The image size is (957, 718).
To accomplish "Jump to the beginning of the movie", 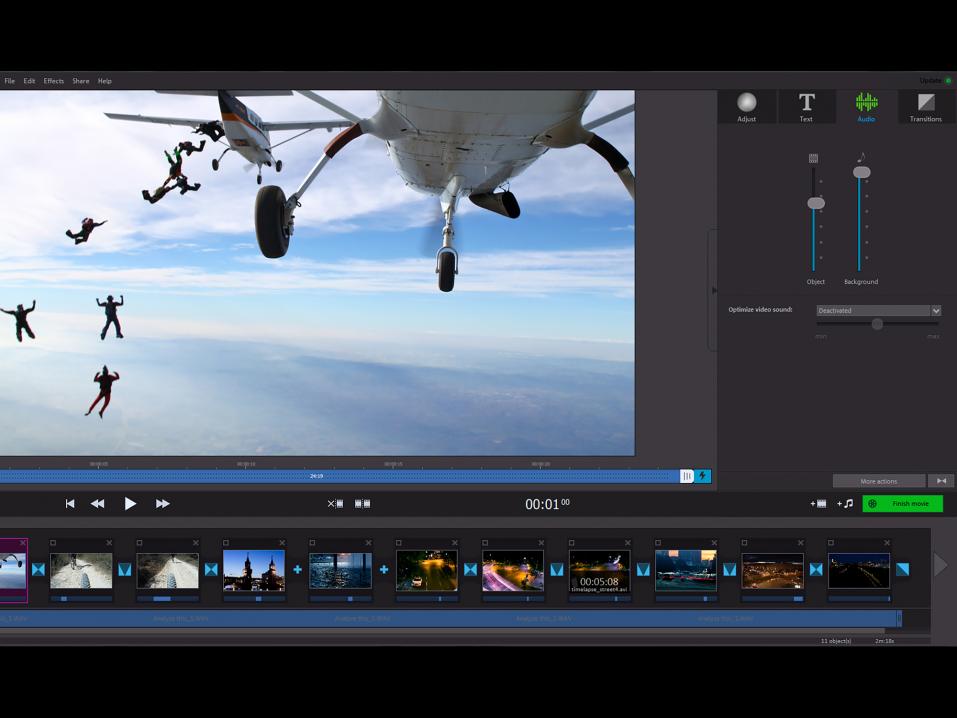I will 70,504.
